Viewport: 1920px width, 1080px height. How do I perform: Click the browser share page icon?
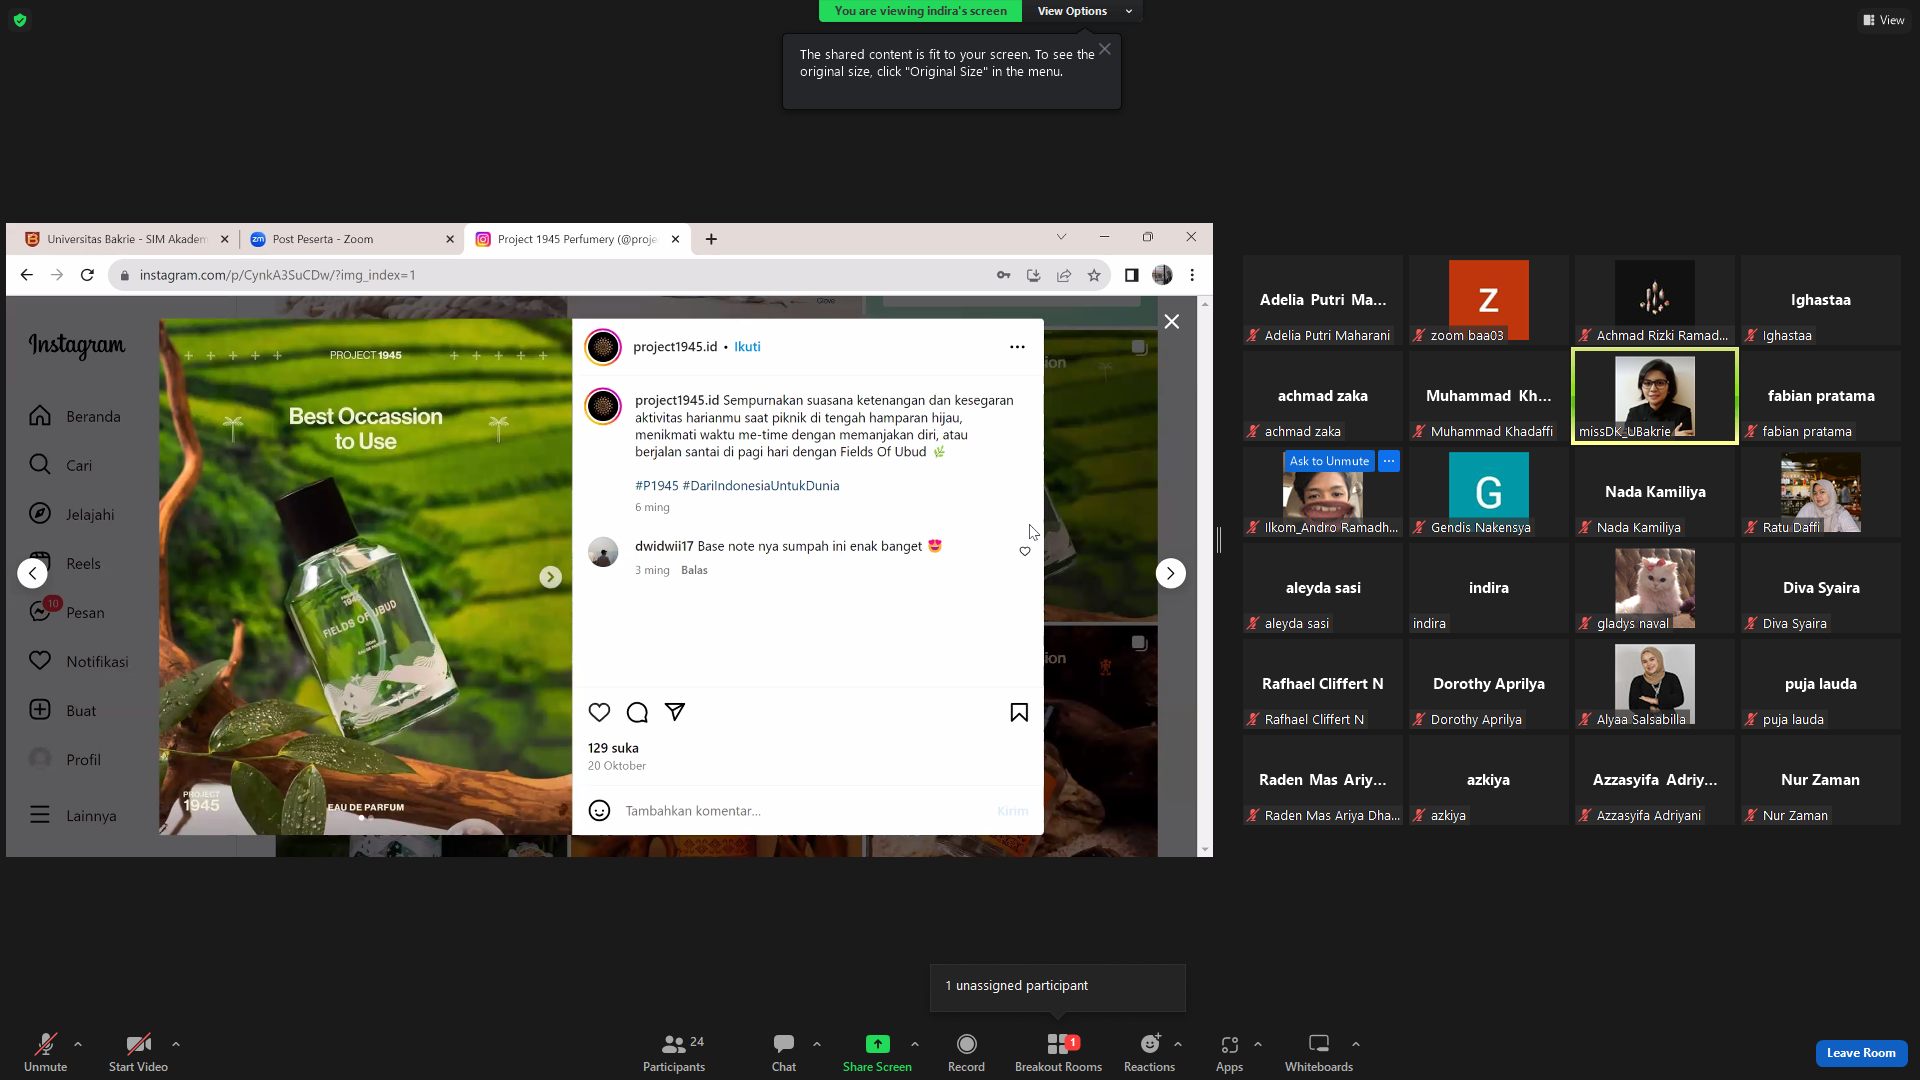tap(1064, 275)
